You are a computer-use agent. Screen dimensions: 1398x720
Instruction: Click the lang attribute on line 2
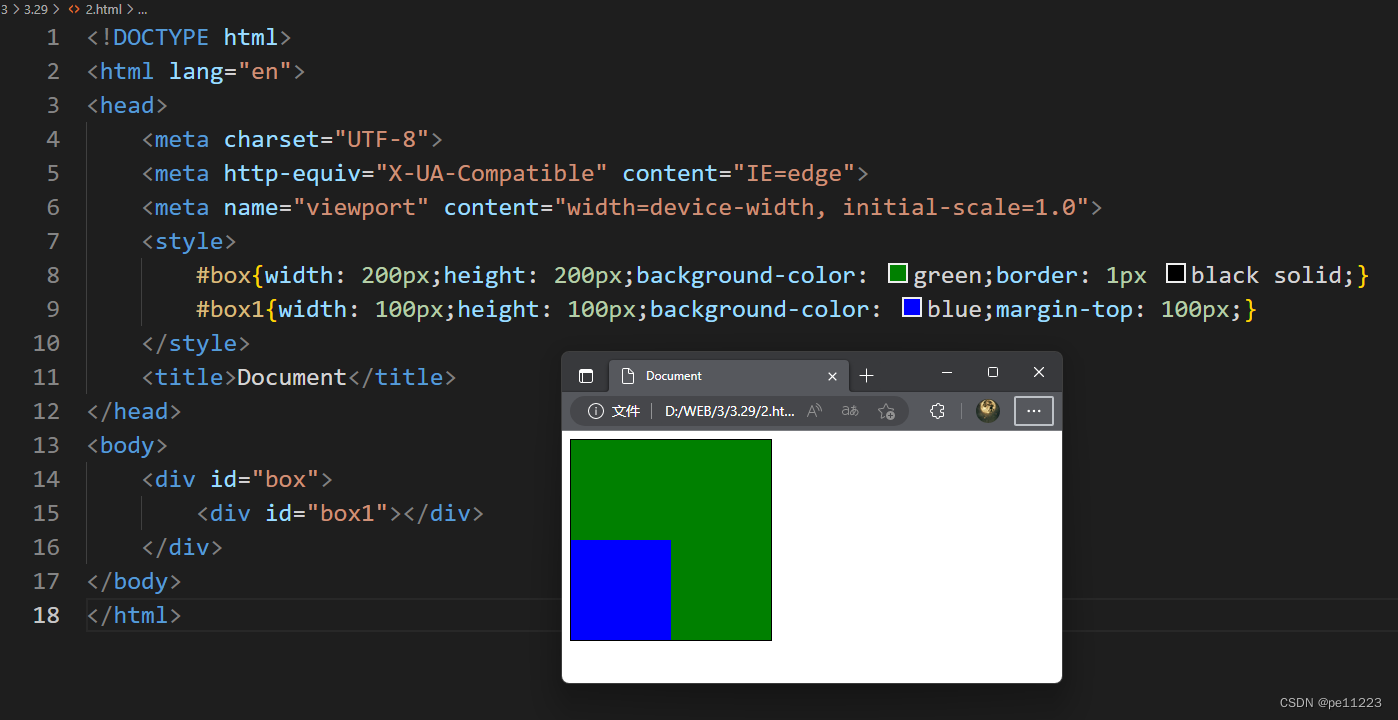click(x=196, y=71)
